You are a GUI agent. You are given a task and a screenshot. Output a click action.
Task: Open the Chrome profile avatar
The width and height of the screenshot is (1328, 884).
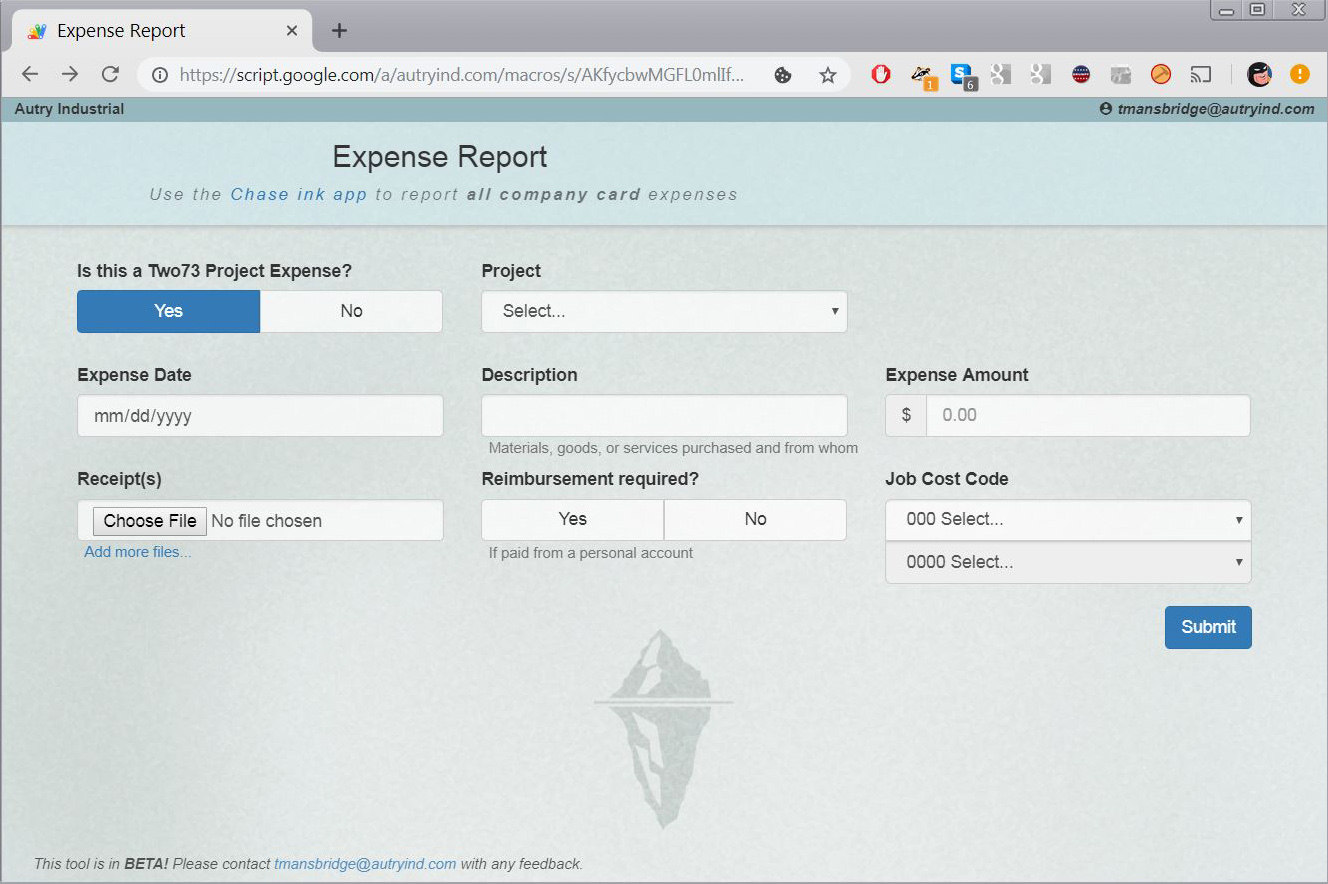(1258, 74)
